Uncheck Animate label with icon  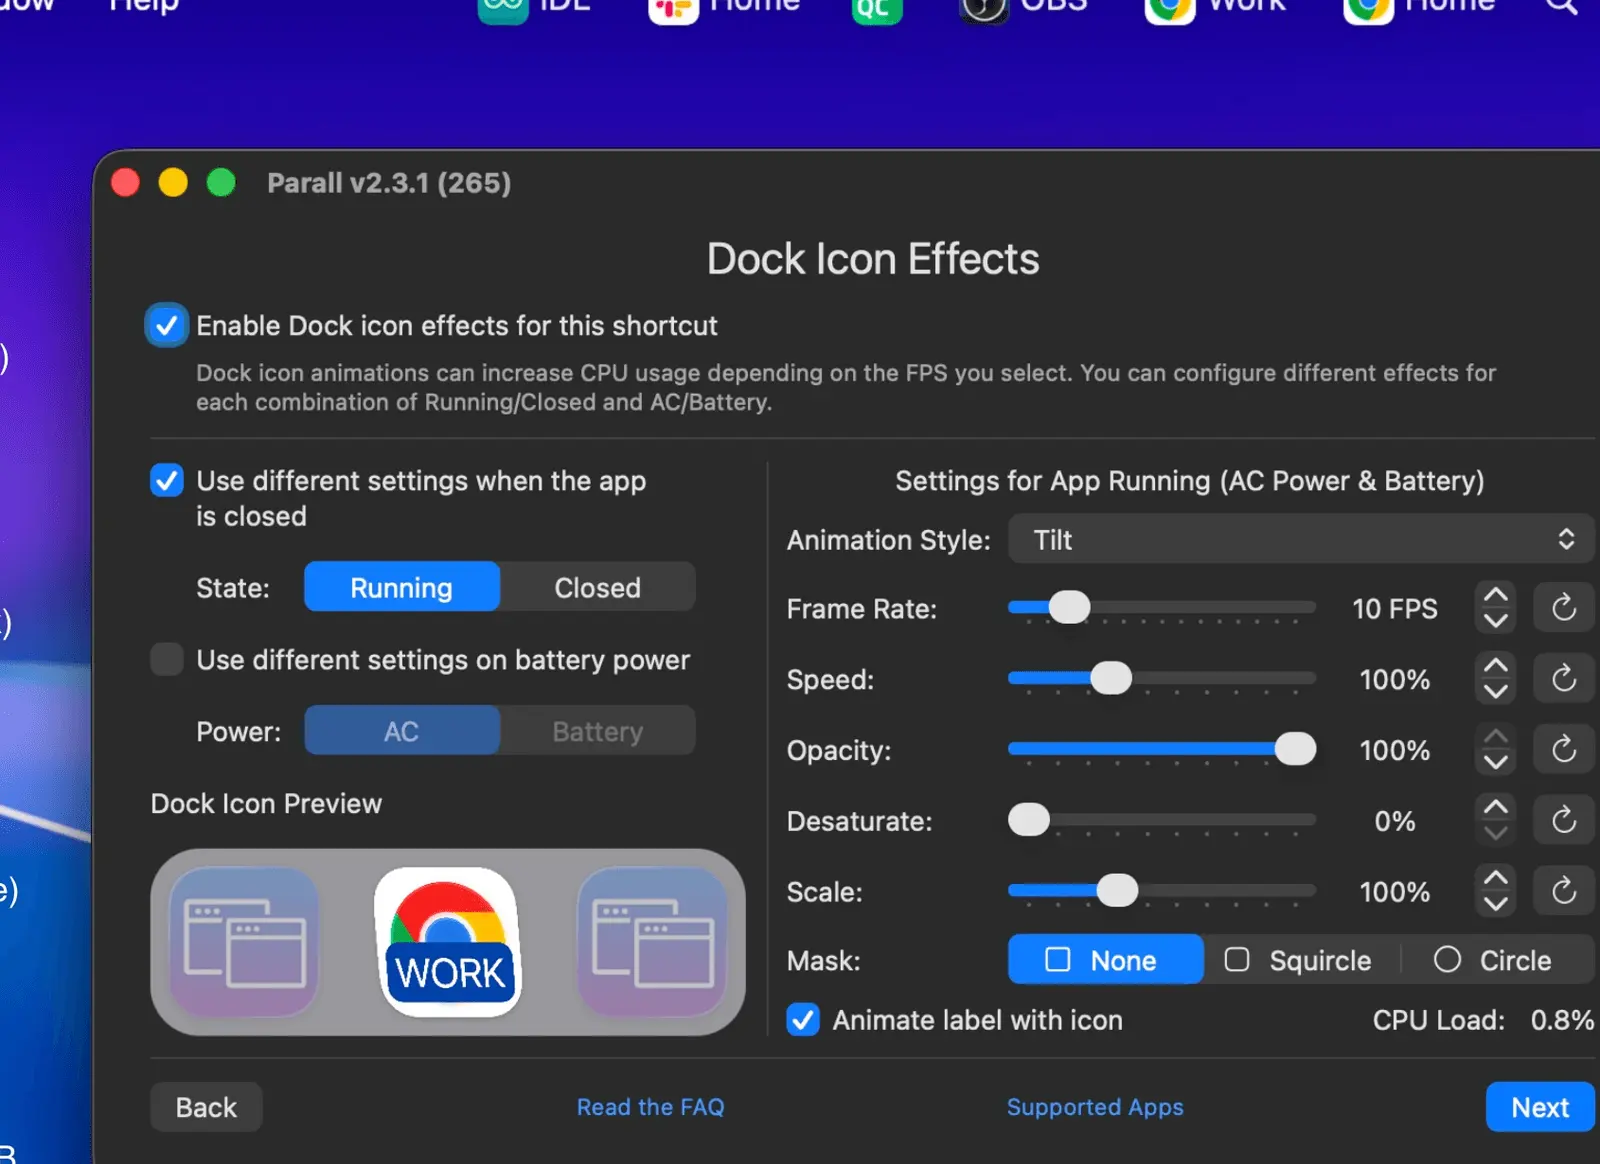(803, 1020)
